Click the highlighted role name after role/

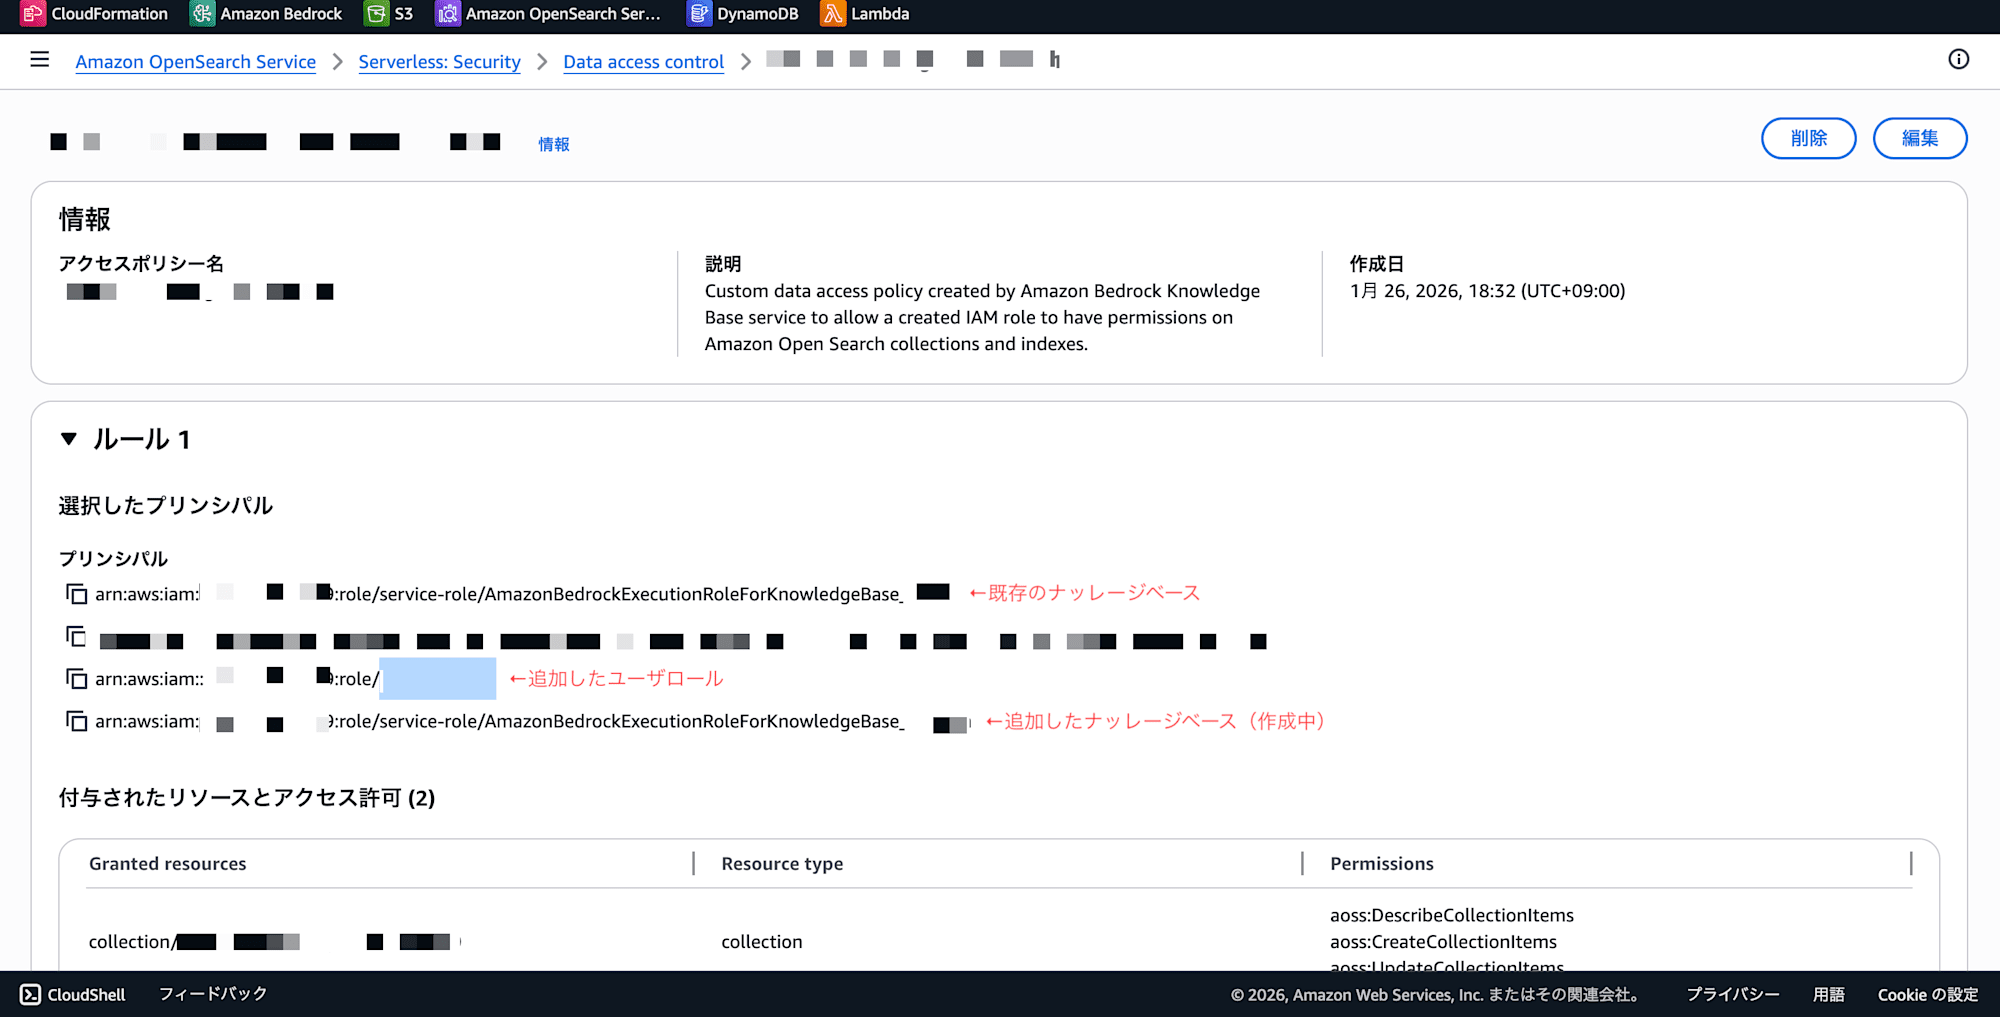[x=438, y=679]
